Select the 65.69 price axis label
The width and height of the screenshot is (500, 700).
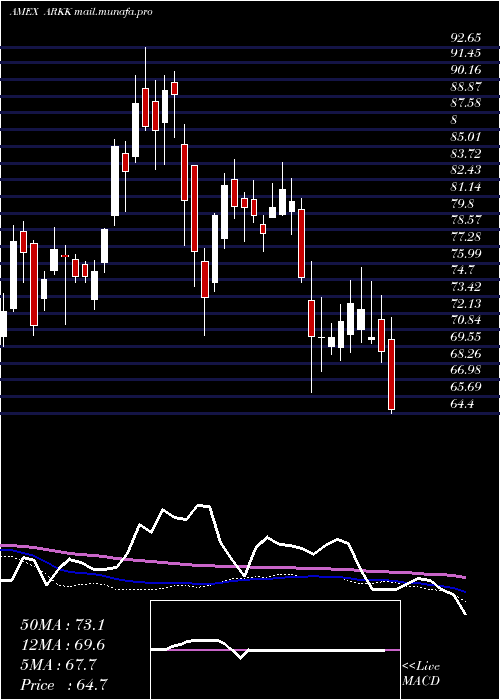(x=466, y=387)
